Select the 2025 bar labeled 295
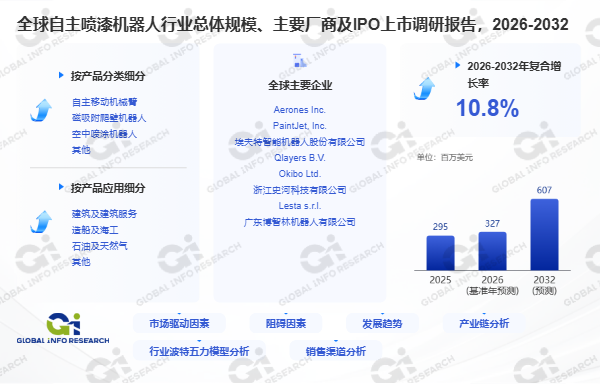This screenshot has height=384, width=600. pyautogui.click(x=440, y=253)
